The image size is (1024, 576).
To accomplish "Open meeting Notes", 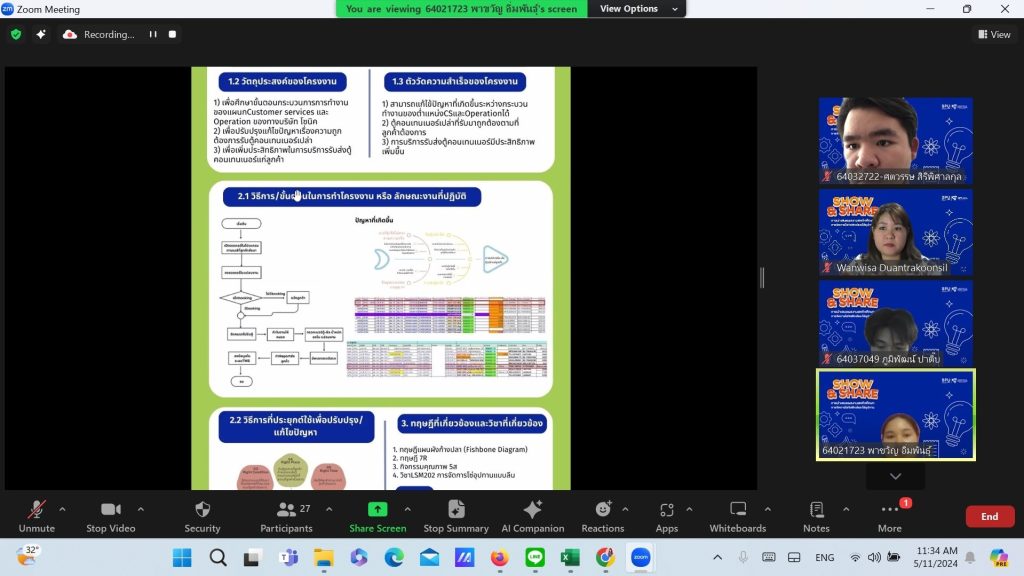I will click(816, 517).
